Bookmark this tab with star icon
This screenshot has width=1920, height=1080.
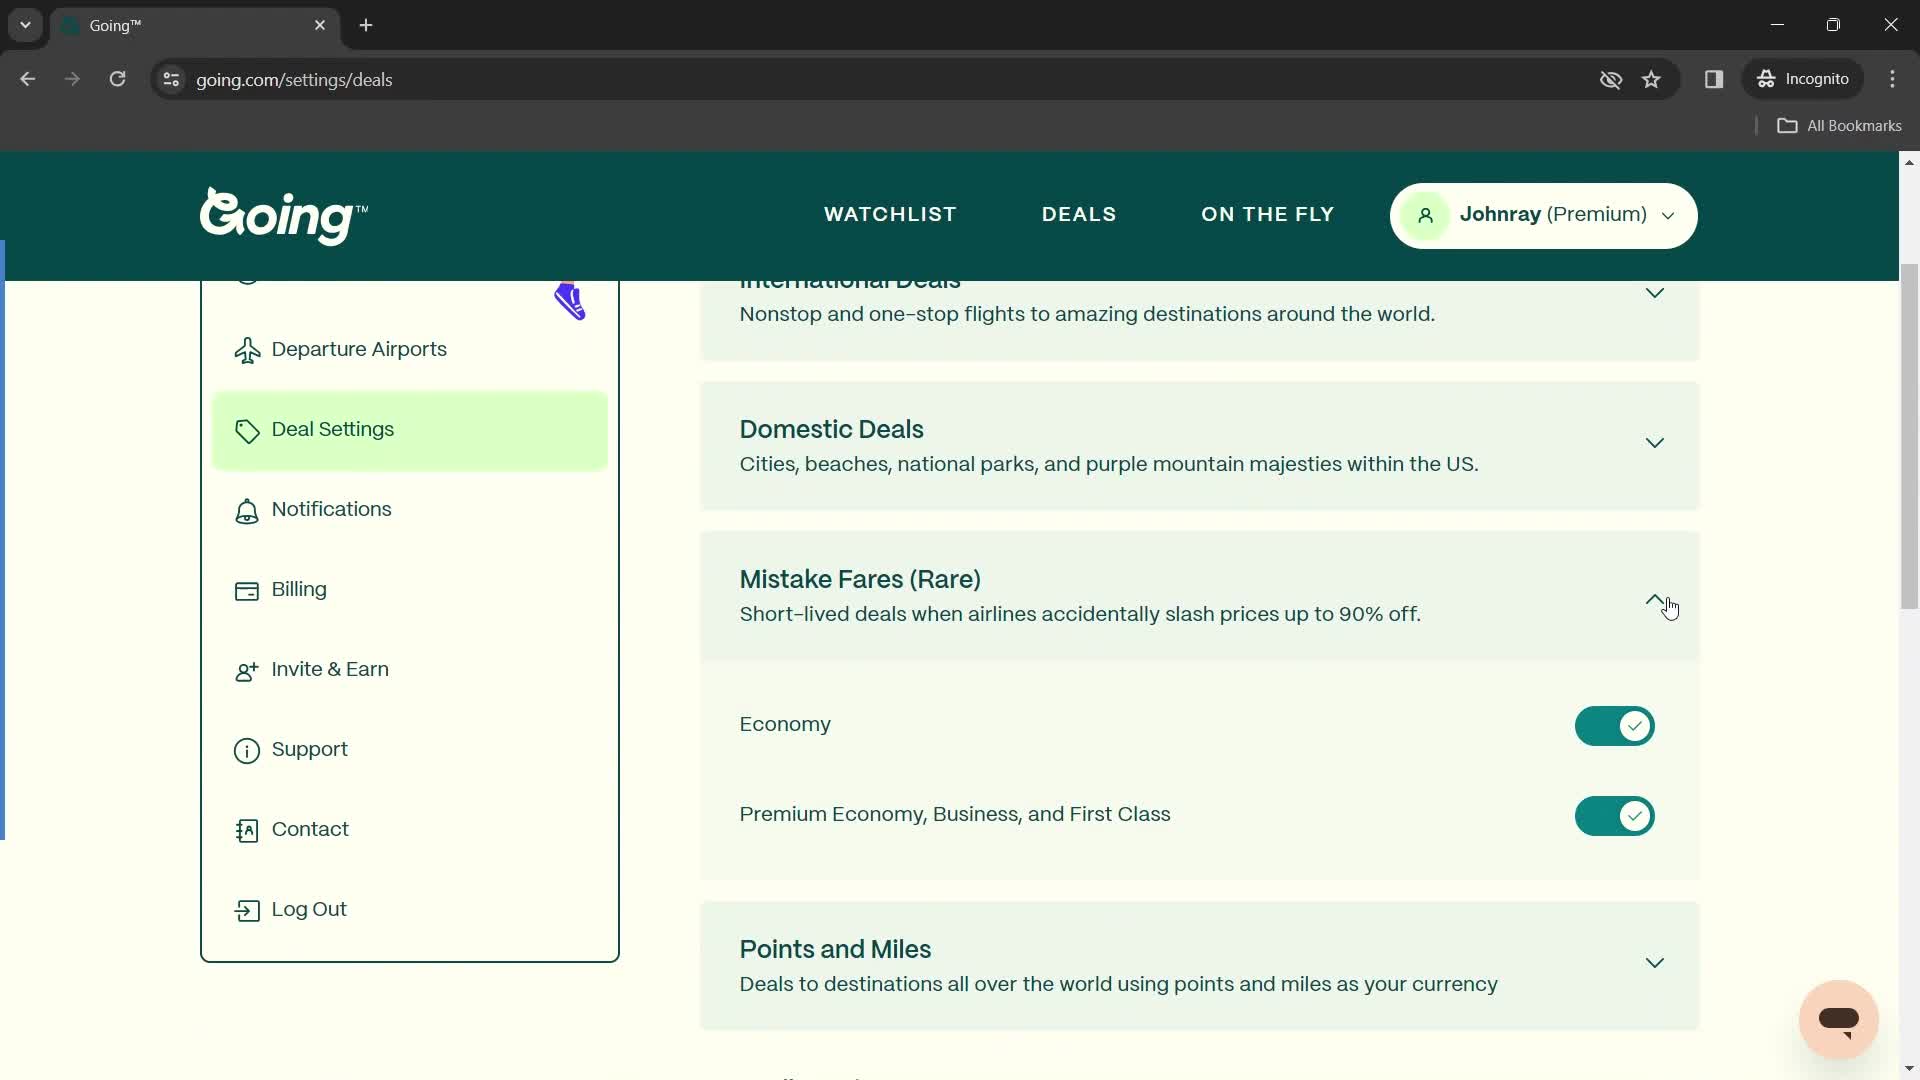coord(1651,79)
